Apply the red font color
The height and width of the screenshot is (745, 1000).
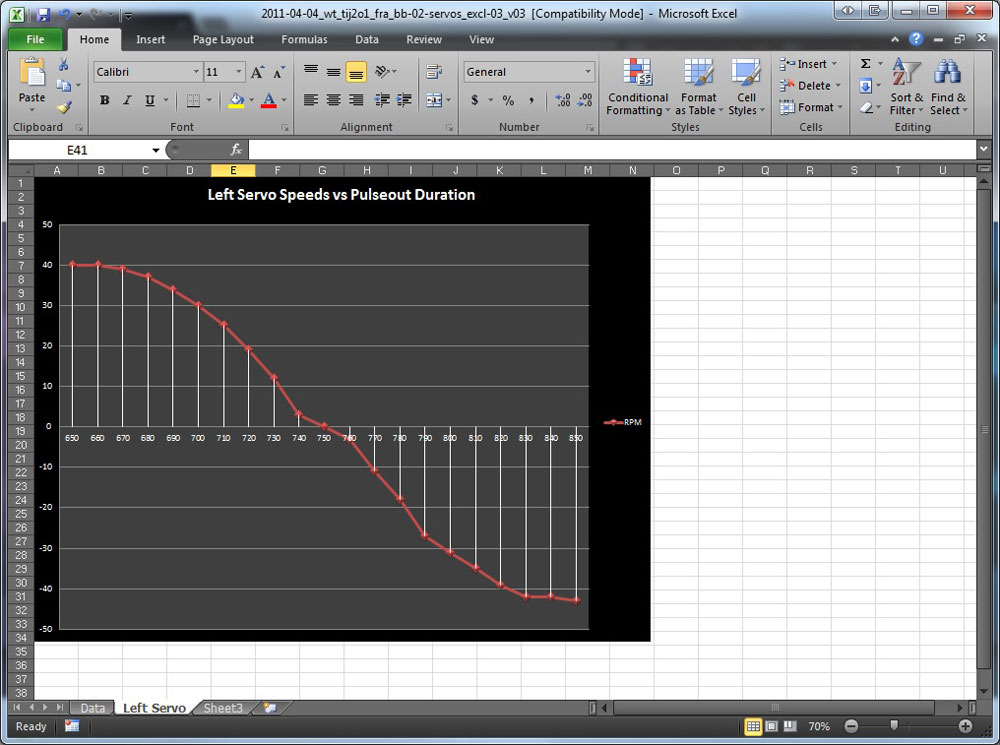[269, 100]
